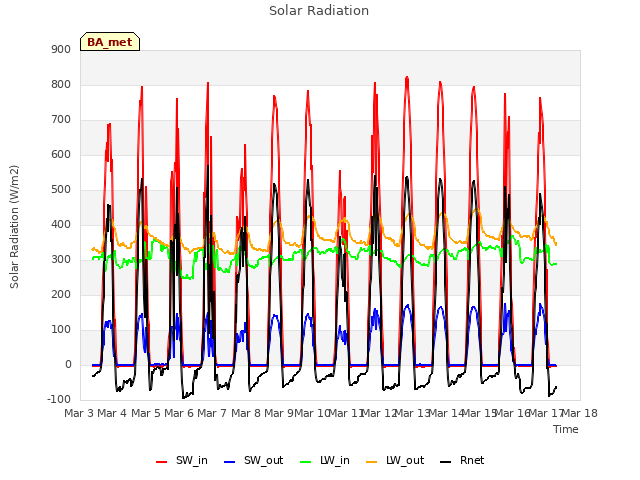Click the Mar 13 x-axis label
640x480 pixels.
[413, 413]
